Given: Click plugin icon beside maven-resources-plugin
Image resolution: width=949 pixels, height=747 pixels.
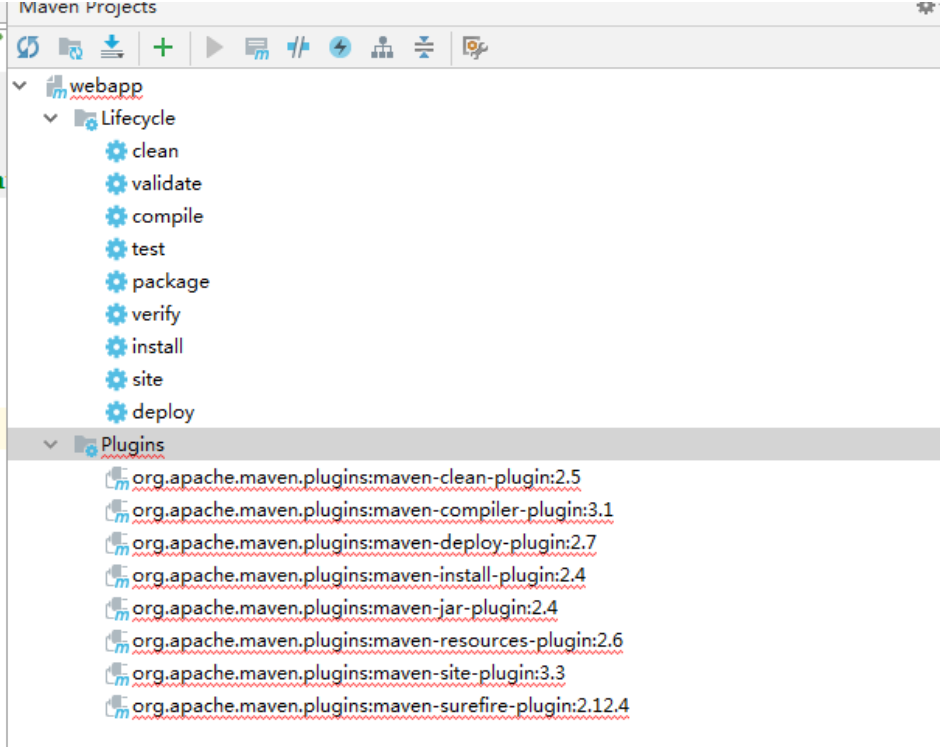Looking at the screenshot, I should [117, 641].
